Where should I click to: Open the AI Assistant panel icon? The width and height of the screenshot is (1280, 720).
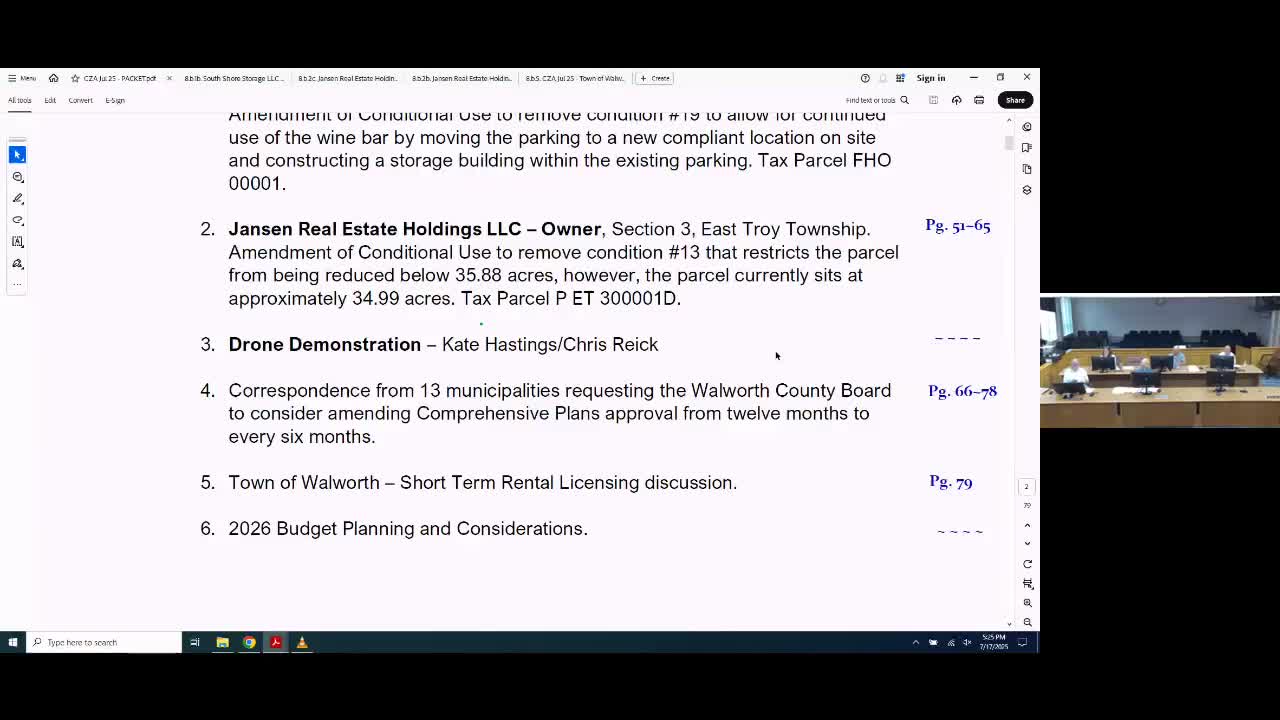[1027, 127]
